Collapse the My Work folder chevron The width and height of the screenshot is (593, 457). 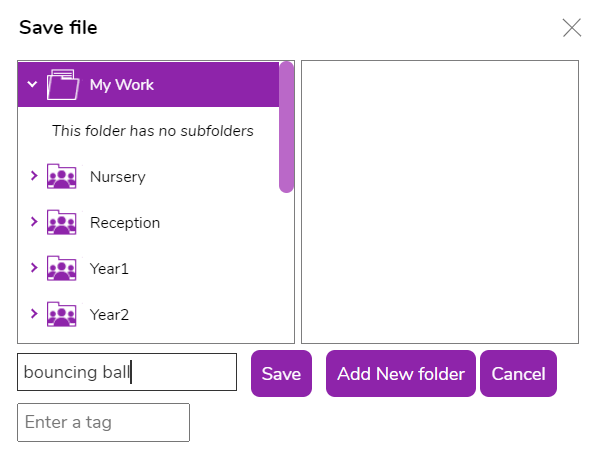pos(33,84)
